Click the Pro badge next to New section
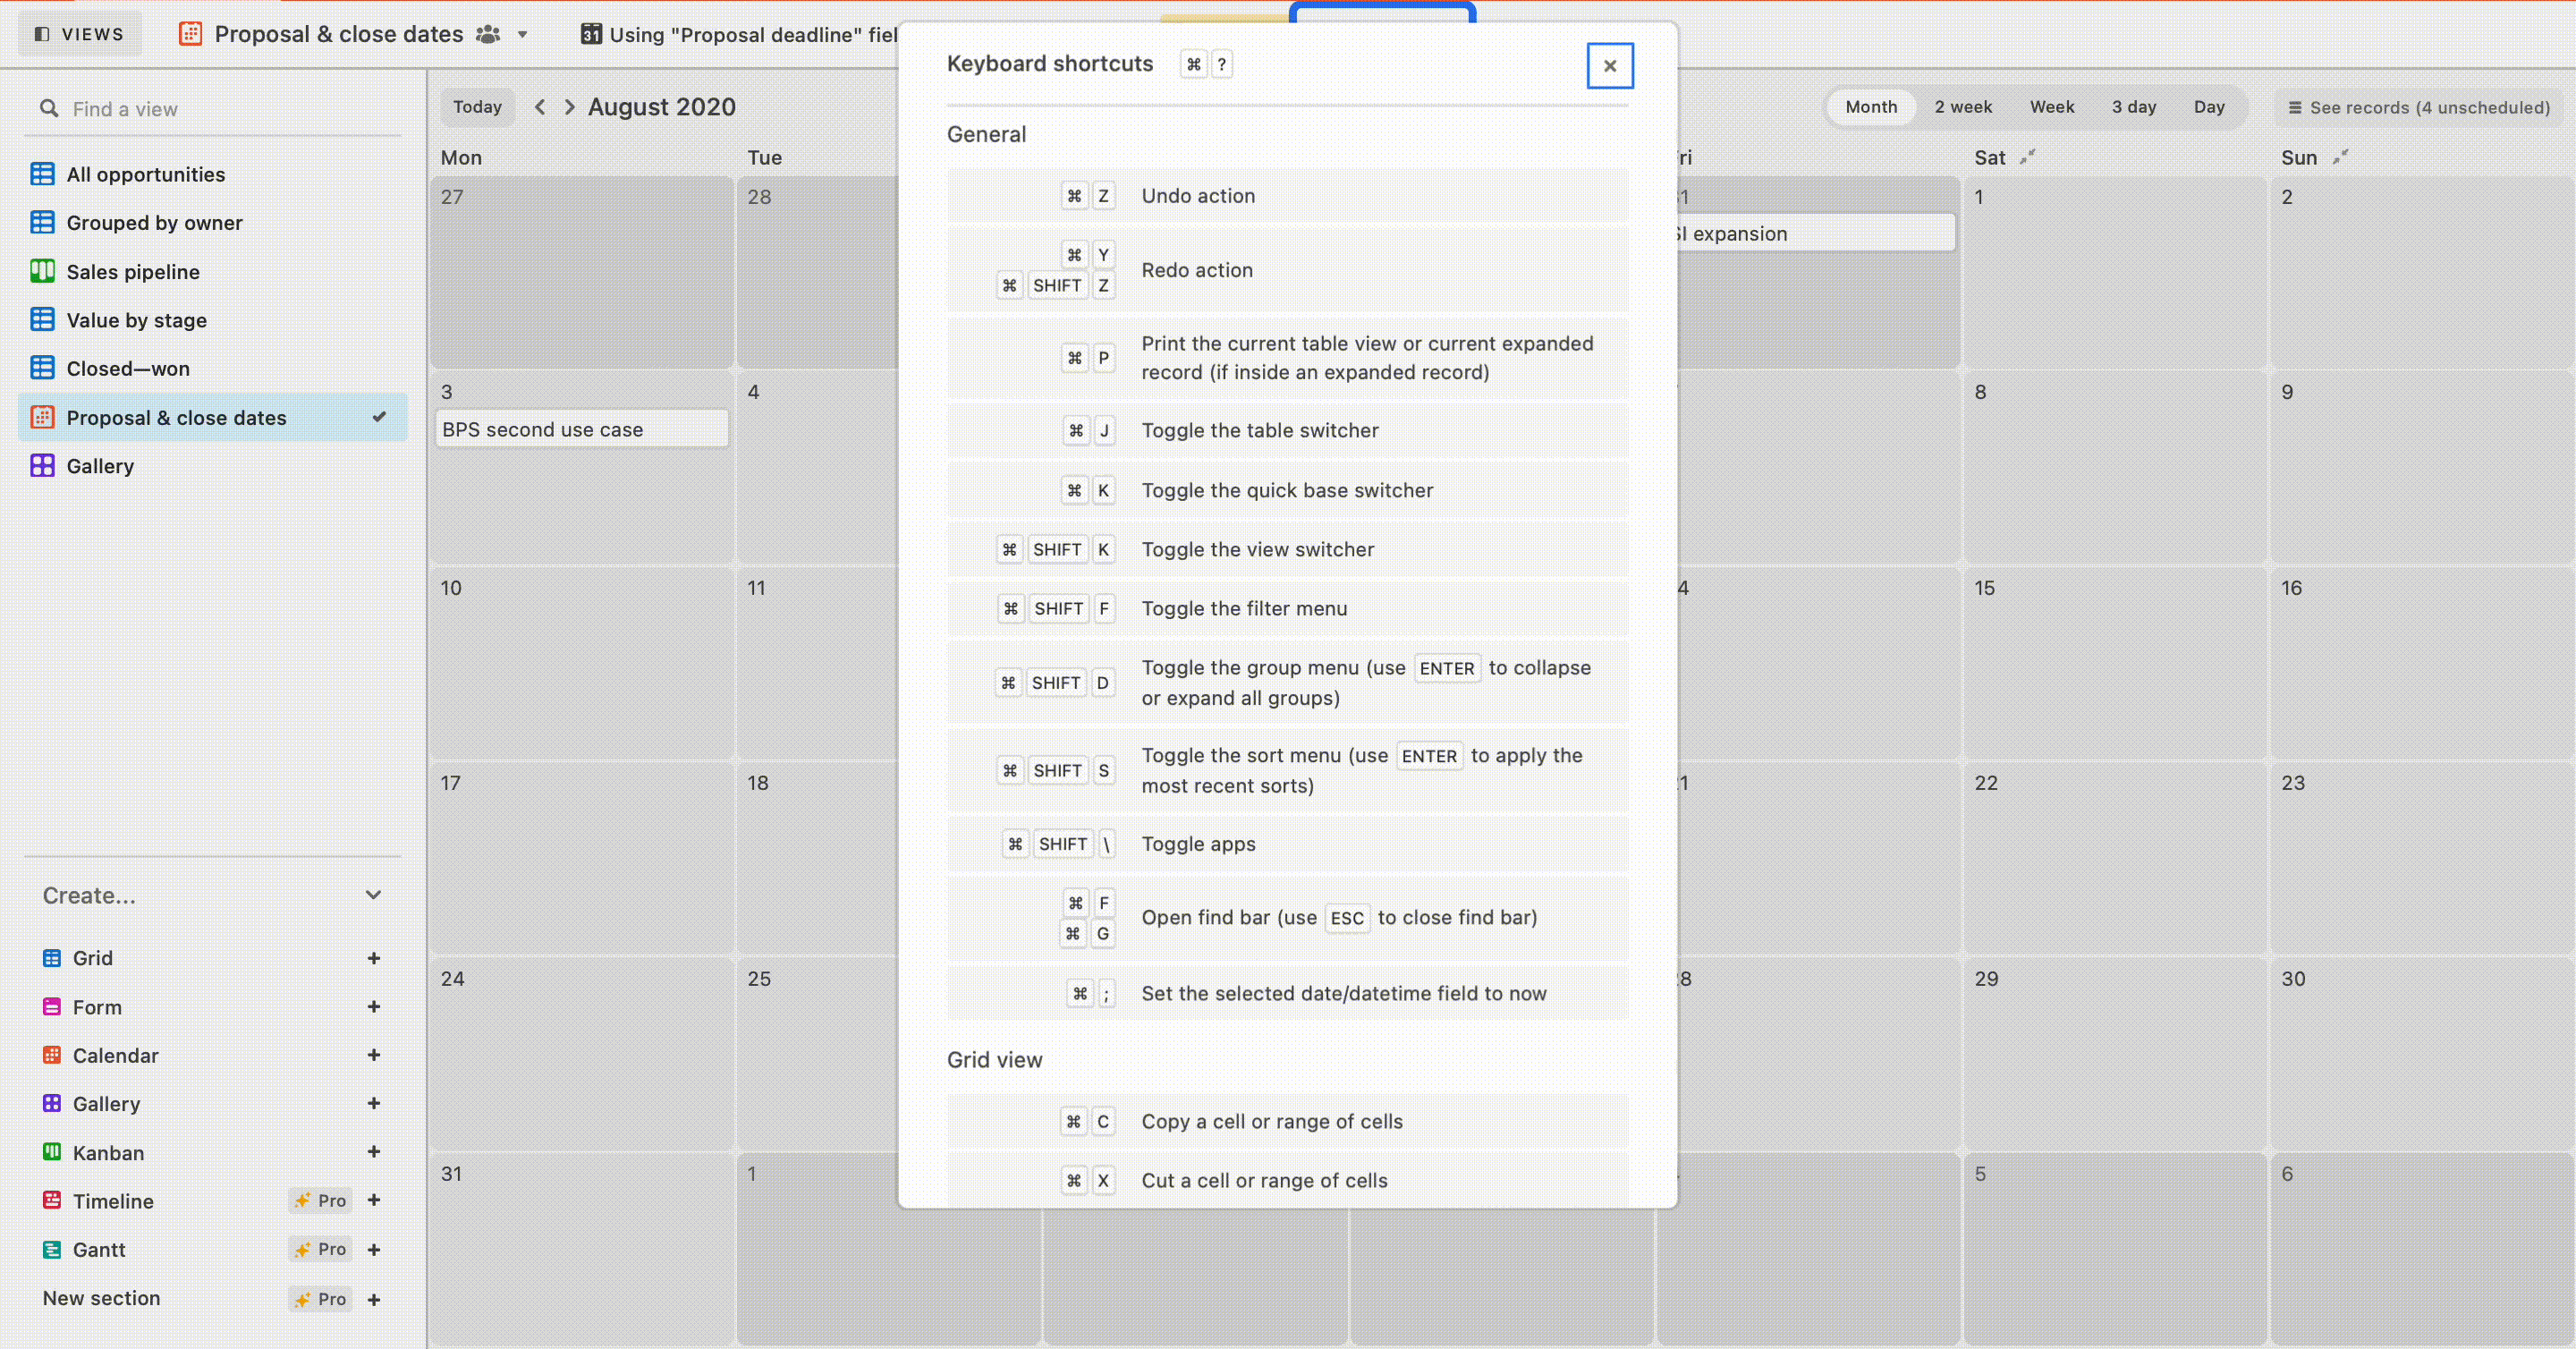The image size is (2576, 1349). click(x=320, y=1299)
